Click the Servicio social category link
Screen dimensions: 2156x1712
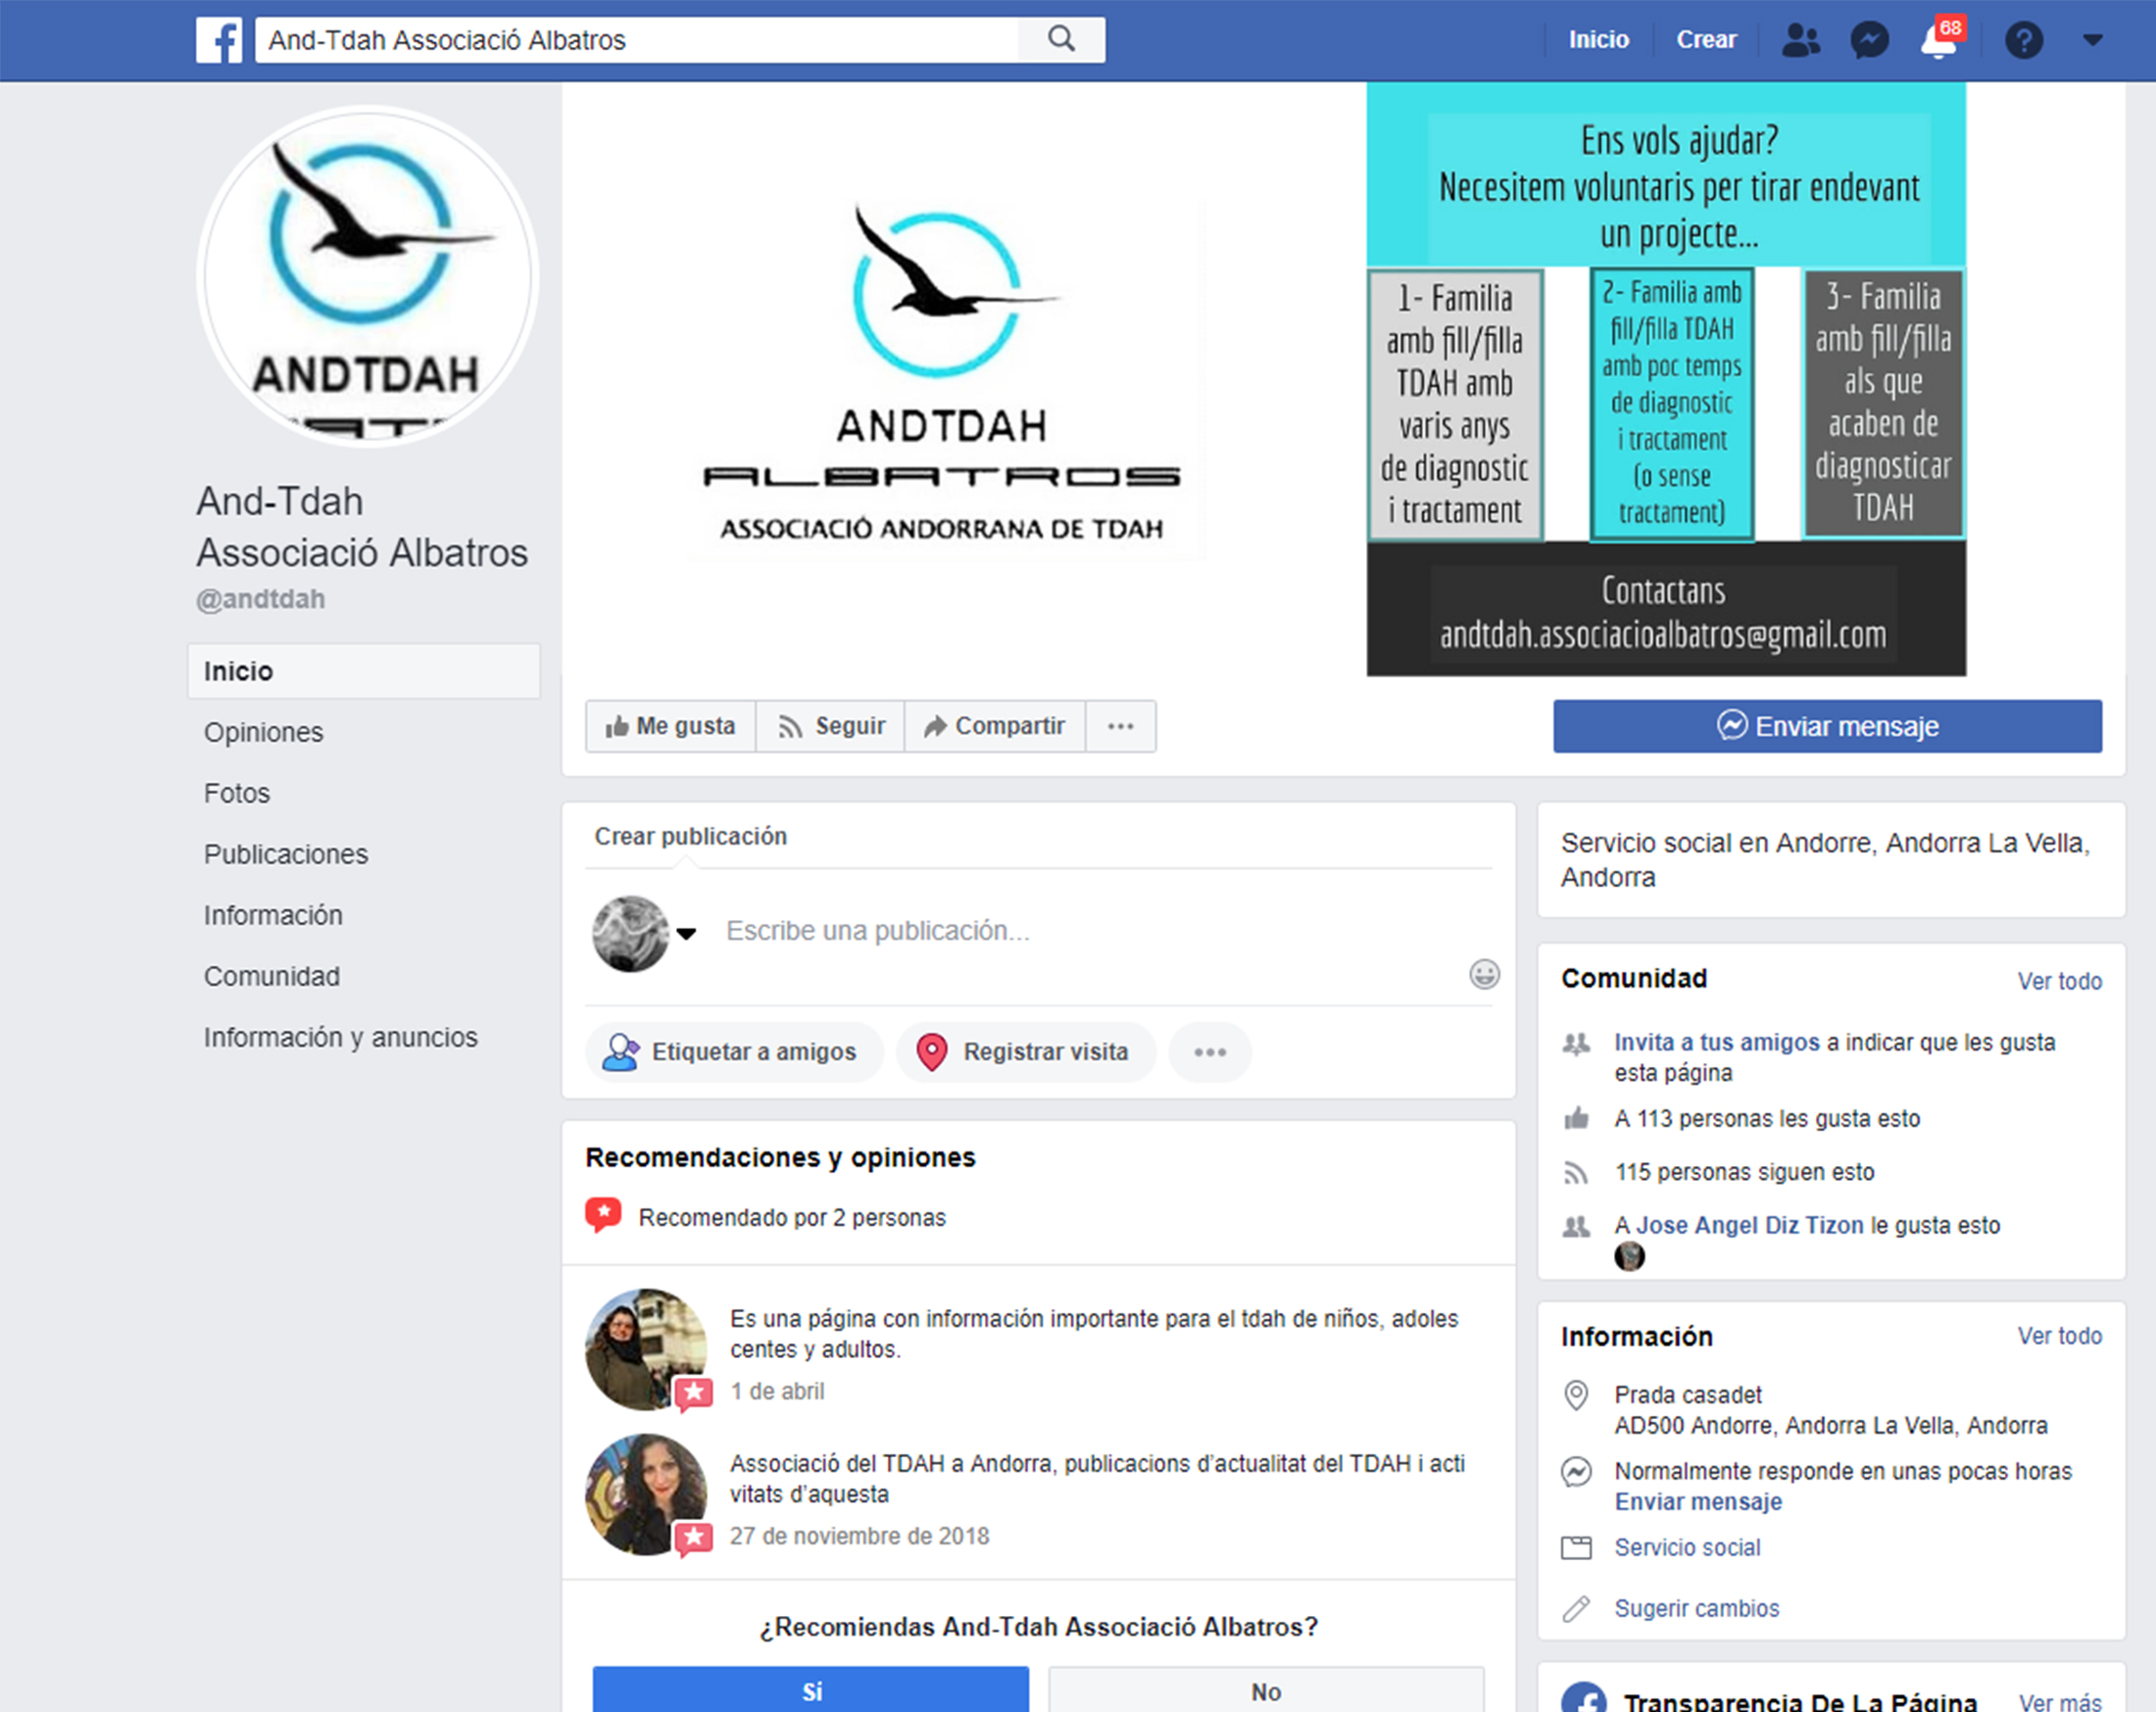(x=1687, y=1548)
